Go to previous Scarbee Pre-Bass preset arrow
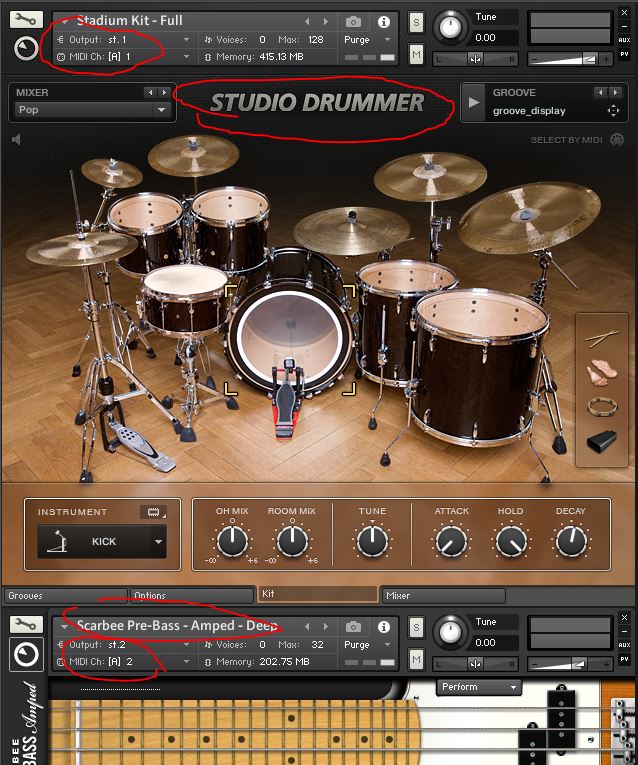638x765 pixels. [x=307, y=626]
